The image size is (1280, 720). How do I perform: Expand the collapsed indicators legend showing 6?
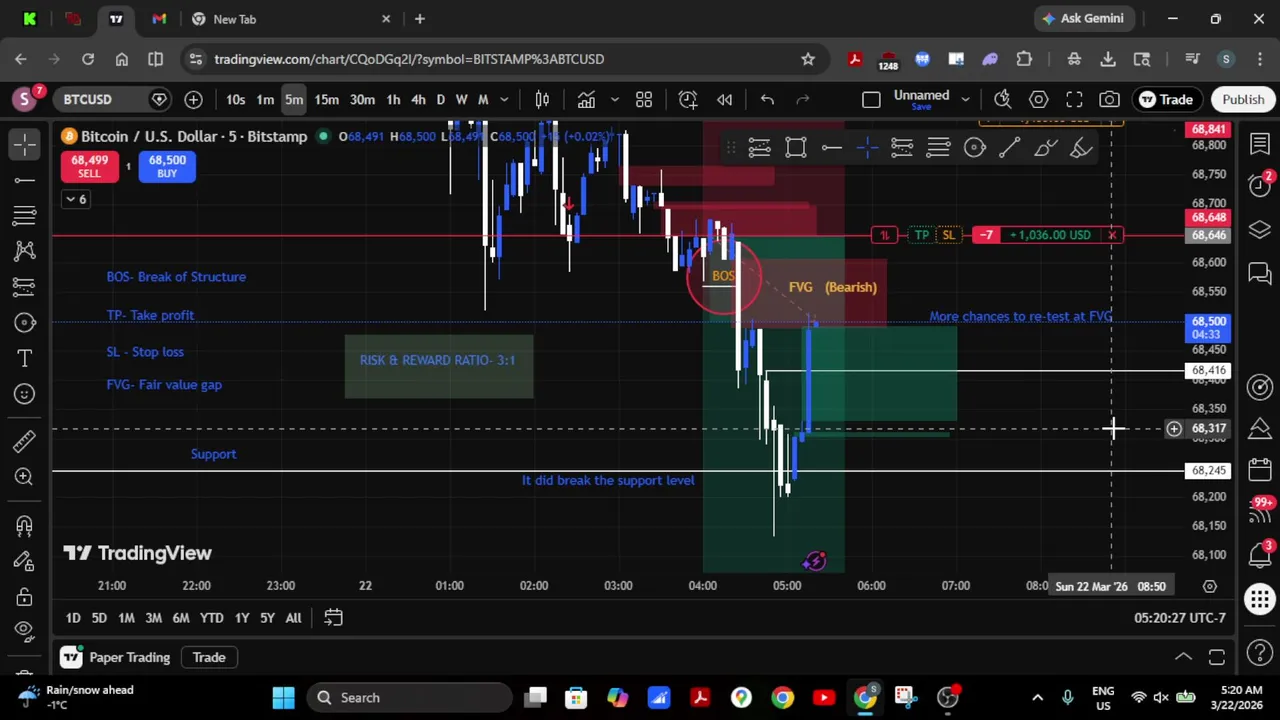(x=76, y=199)
